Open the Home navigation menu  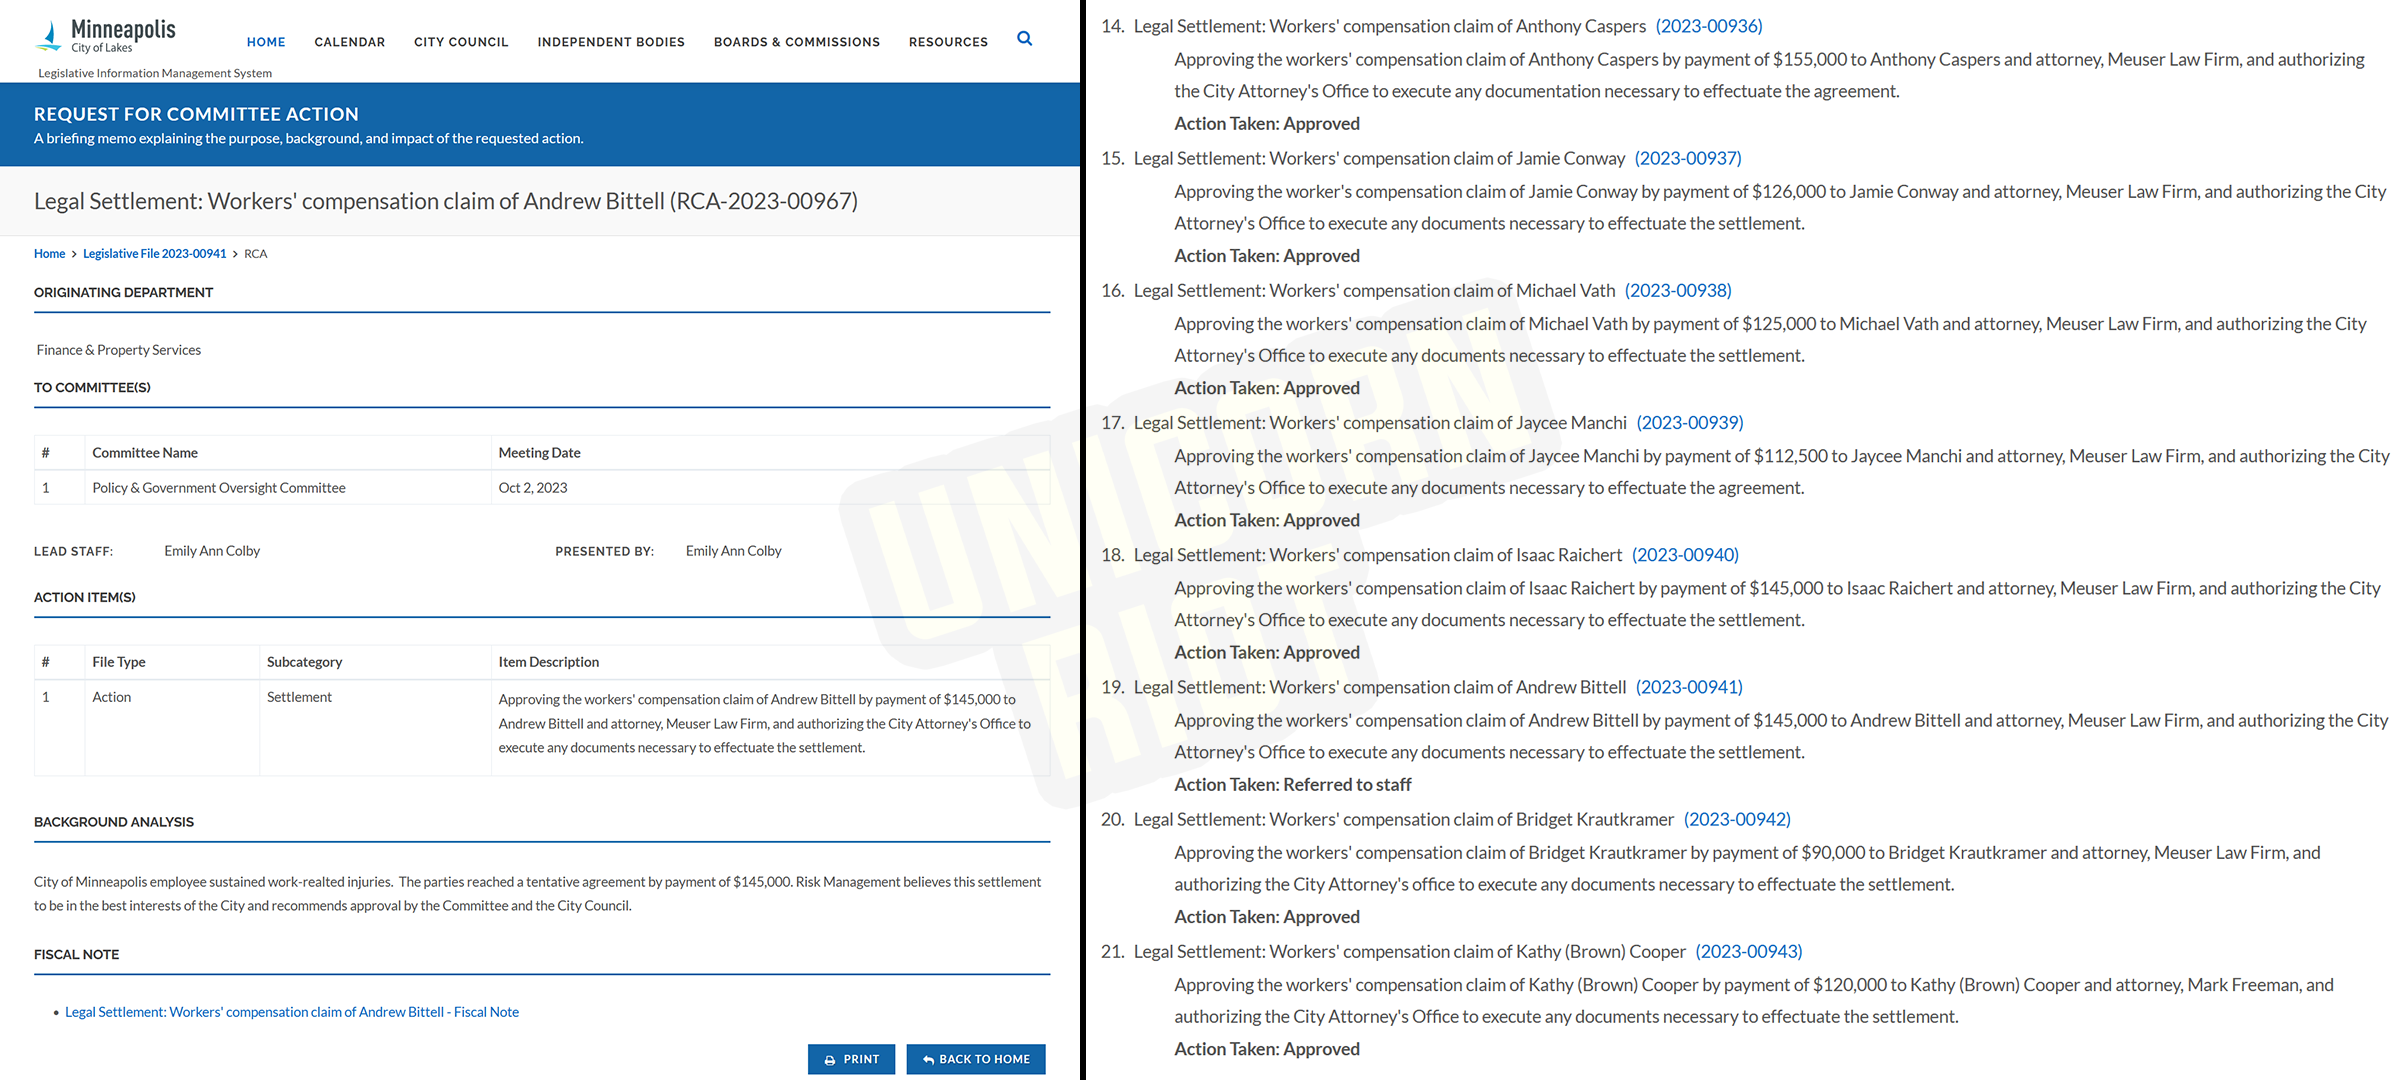pyautogui.click(x=266, y=42)
